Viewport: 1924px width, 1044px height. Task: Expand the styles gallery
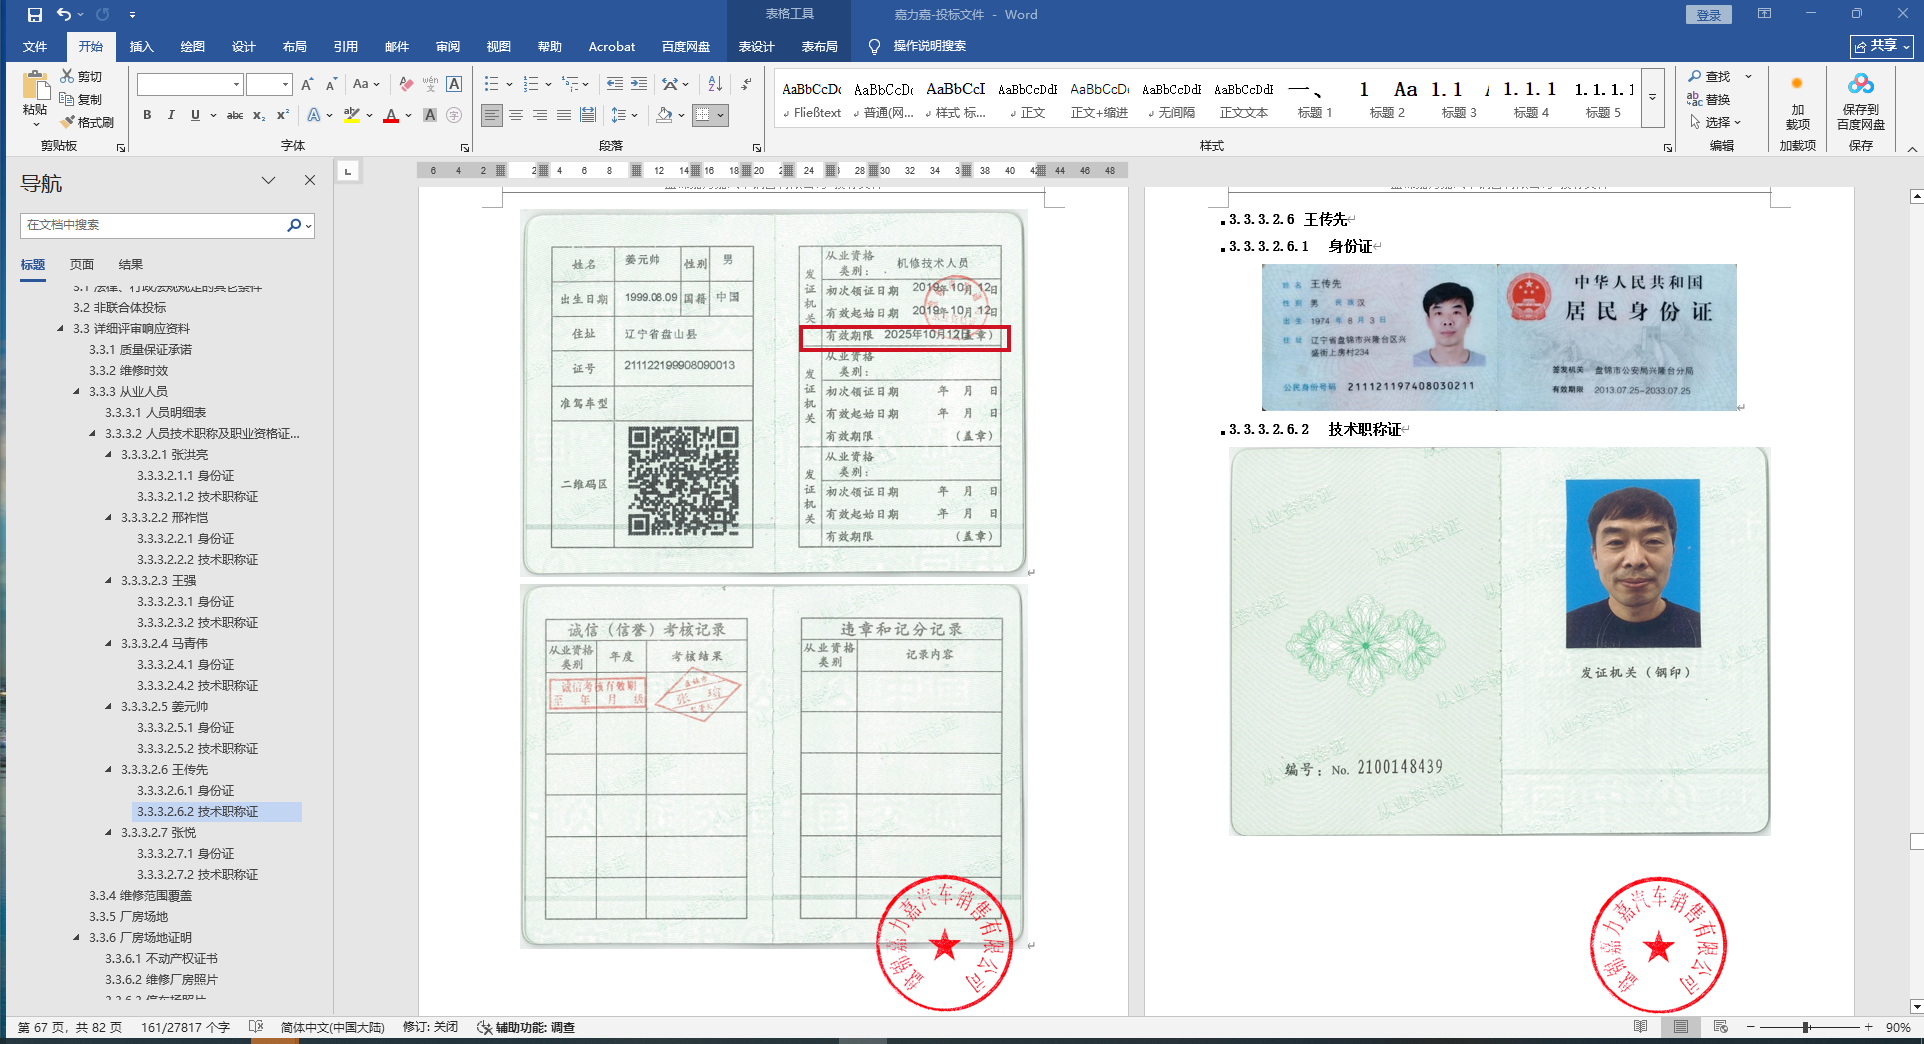click(1653, 98)
